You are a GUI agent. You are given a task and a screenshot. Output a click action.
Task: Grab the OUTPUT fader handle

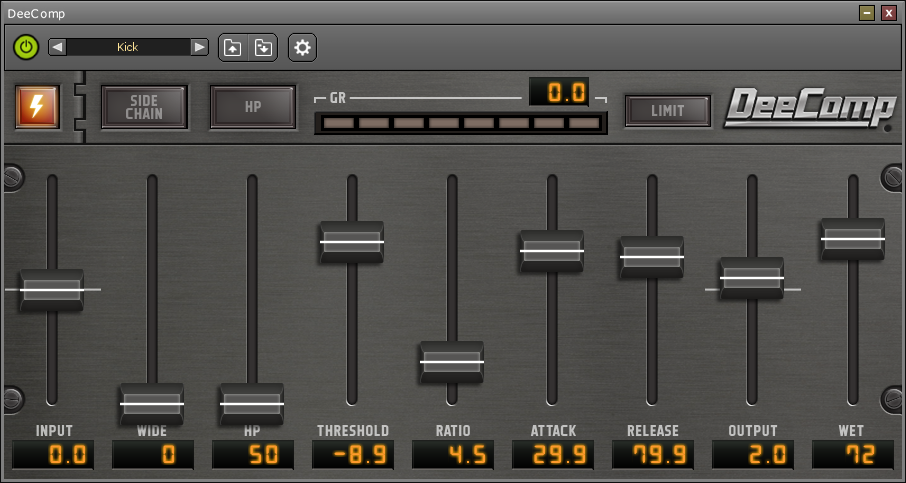coord(752,278)
